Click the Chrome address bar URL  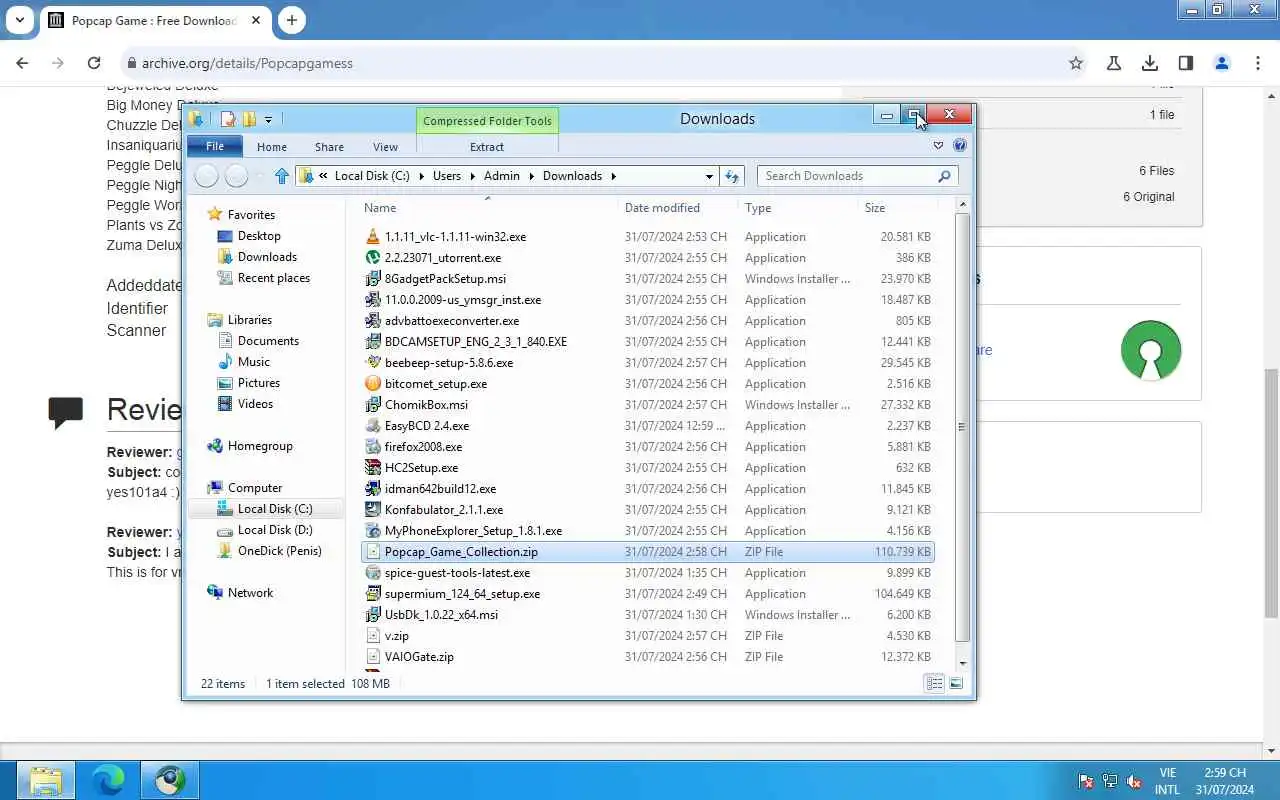(x=247, y=63)
